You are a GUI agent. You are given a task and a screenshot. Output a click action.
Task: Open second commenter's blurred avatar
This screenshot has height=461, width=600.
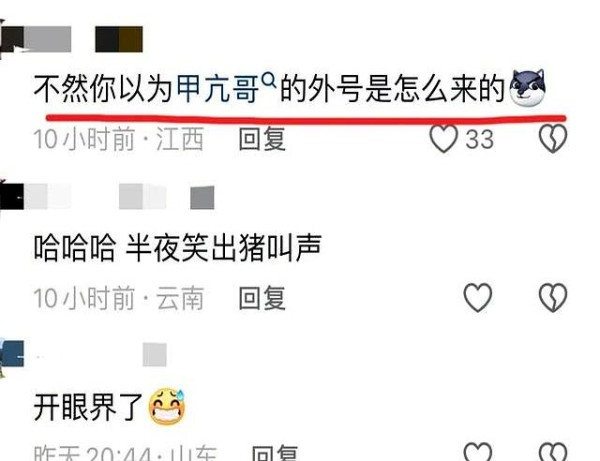[11, 196]
